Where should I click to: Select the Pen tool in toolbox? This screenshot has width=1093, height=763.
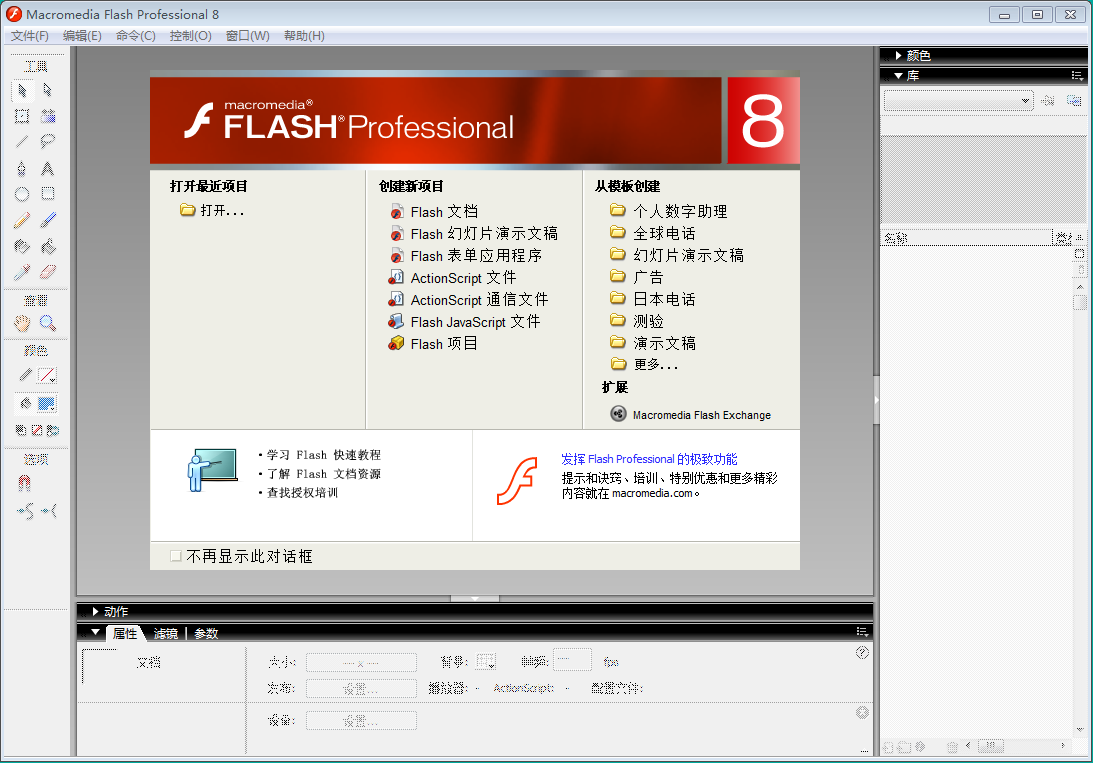[22, 168]
